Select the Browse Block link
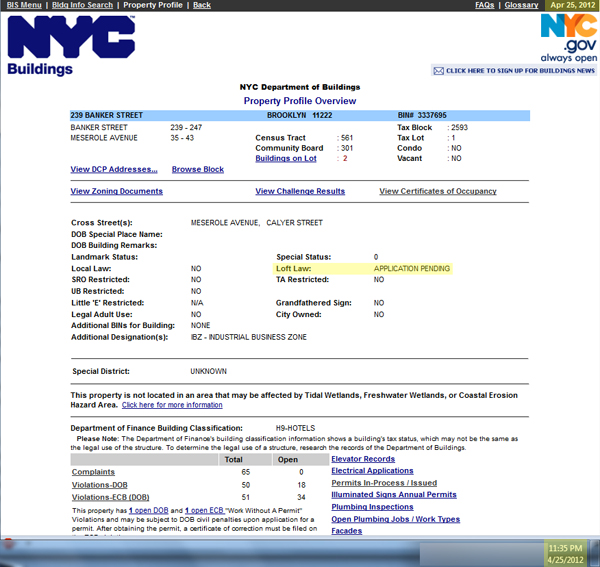600x567 pixels. (x=197, y=169)
